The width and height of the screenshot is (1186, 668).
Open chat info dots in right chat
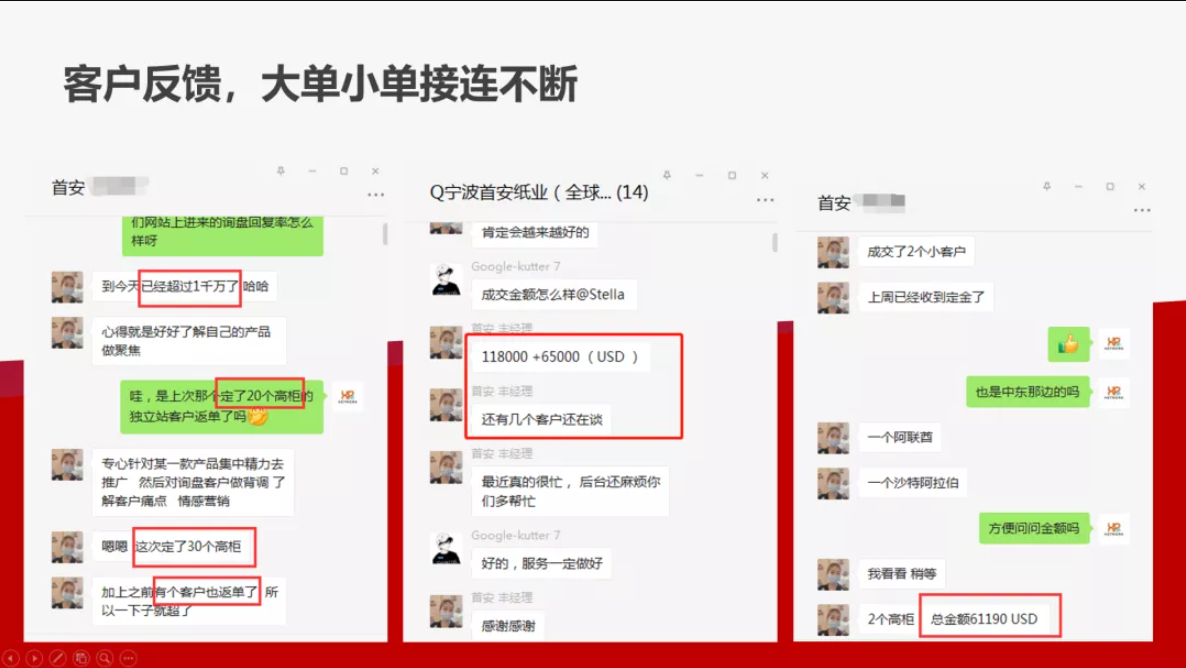point(1141,210)
